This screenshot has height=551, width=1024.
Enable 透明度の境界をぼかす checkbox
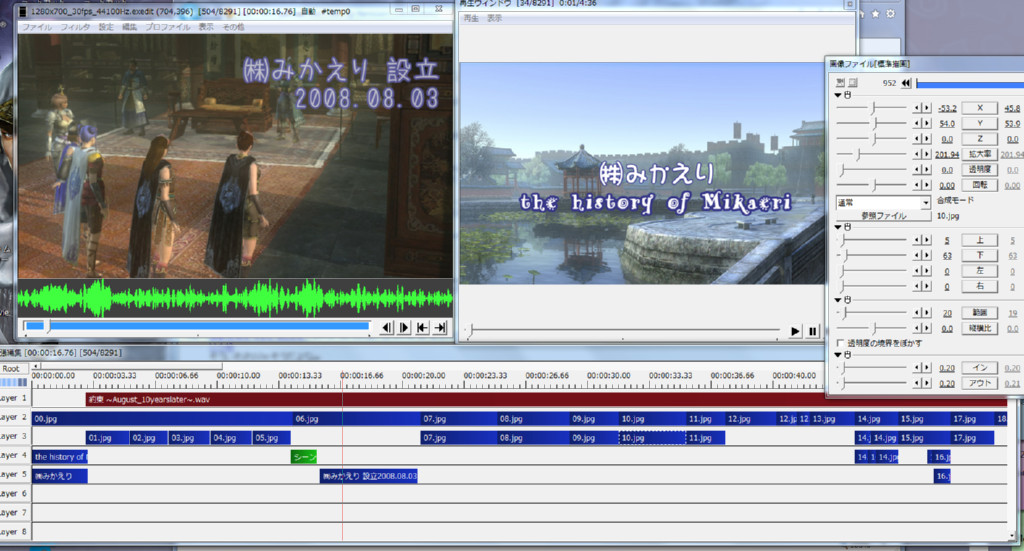(840, 343)
